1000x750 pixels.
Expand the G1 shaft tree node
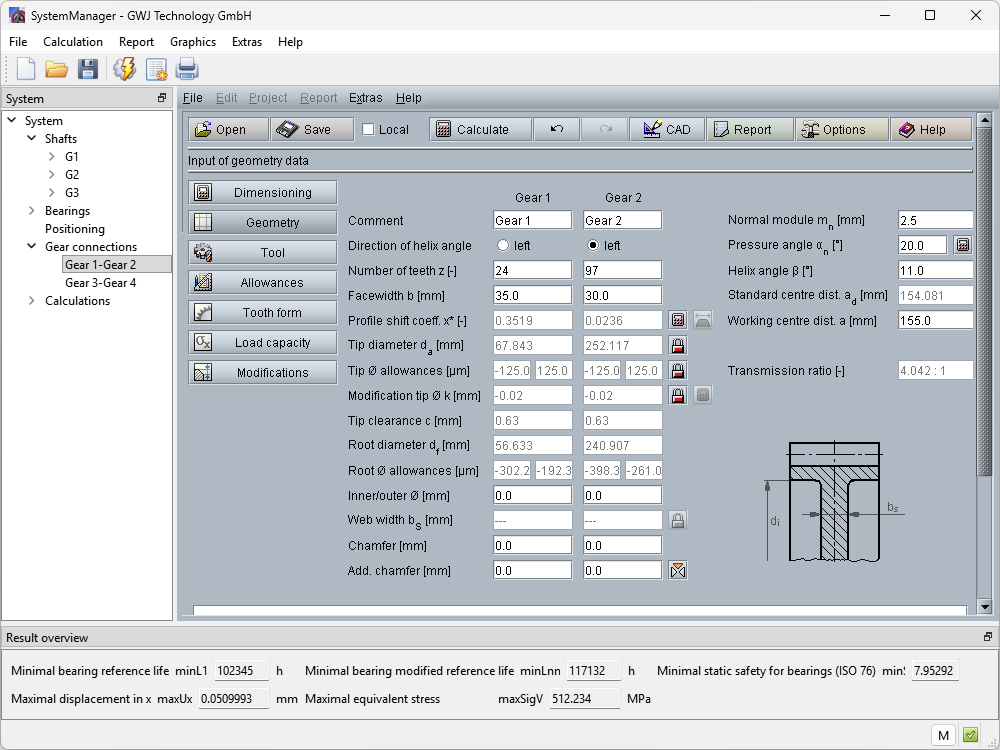coord(52,157)
